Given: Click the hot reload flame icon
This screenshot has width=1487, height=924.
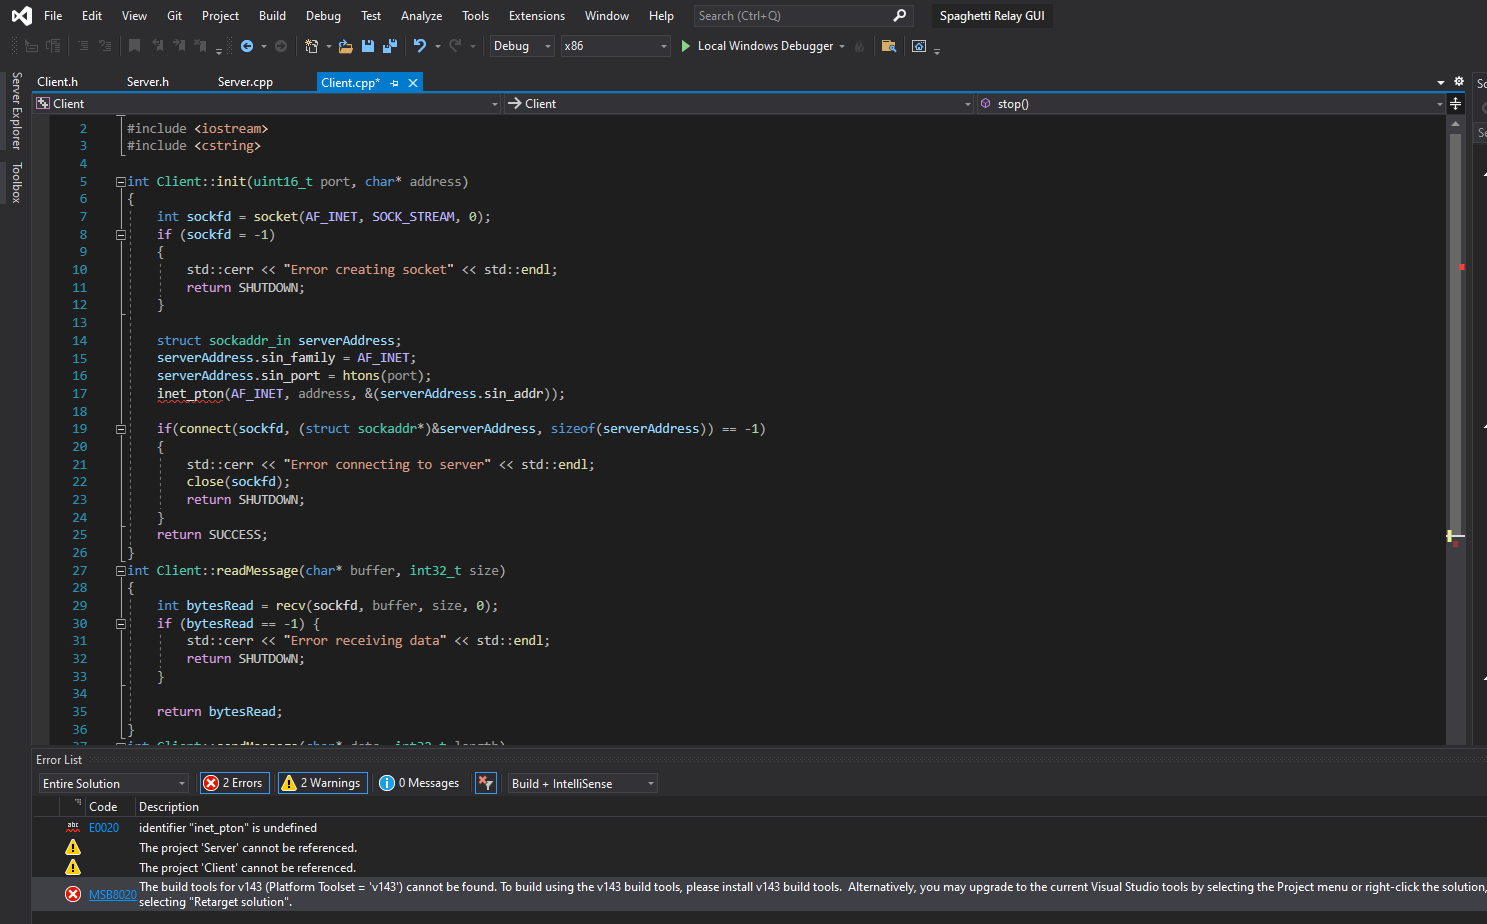Looking at the screenshot, I should pyautogui.click(x=859, y=46).
